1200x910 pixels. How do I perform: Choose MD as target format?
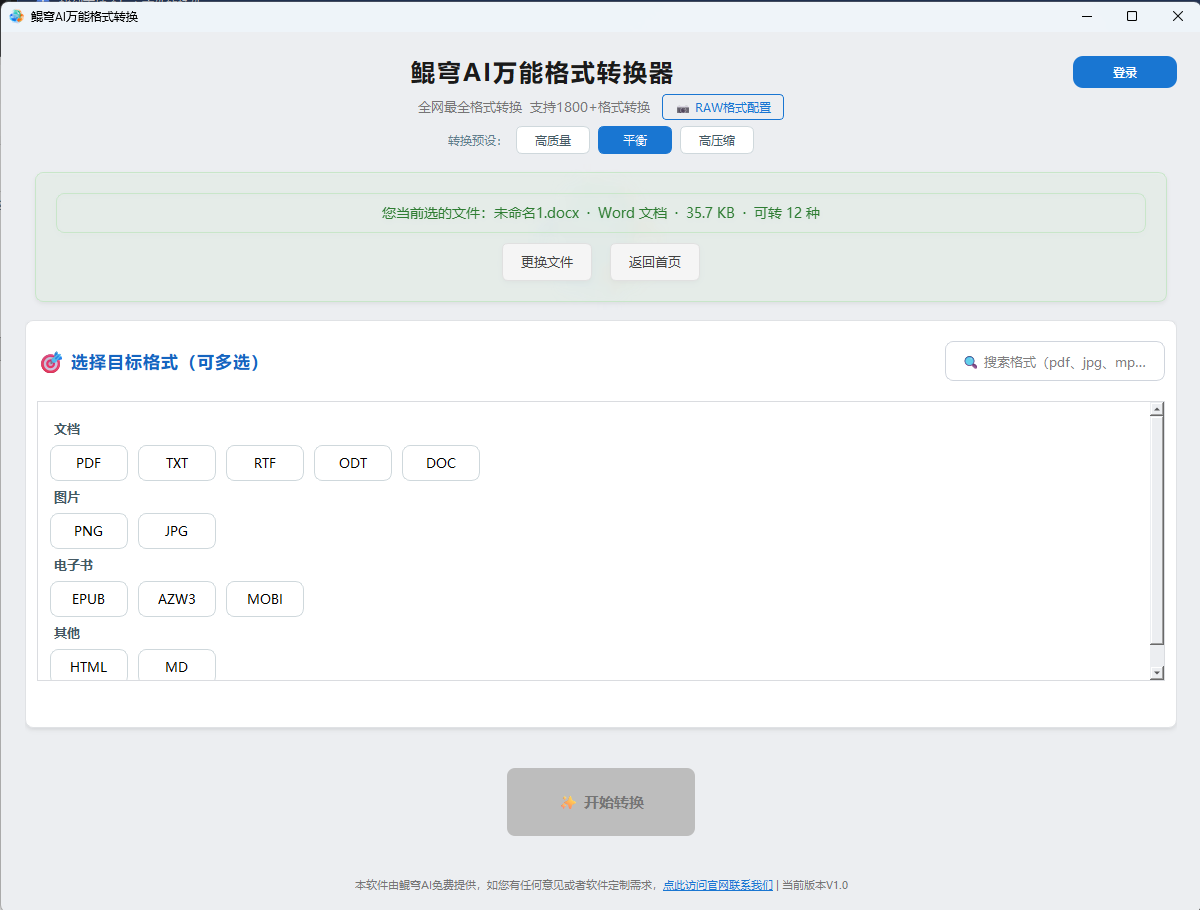tap(177, 665)
